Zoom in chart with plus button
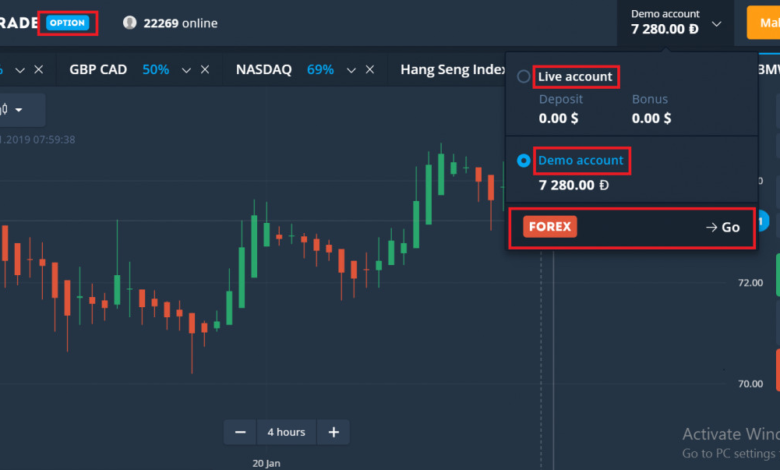Viewport: 780px width, 470px height. coord(334,432)
